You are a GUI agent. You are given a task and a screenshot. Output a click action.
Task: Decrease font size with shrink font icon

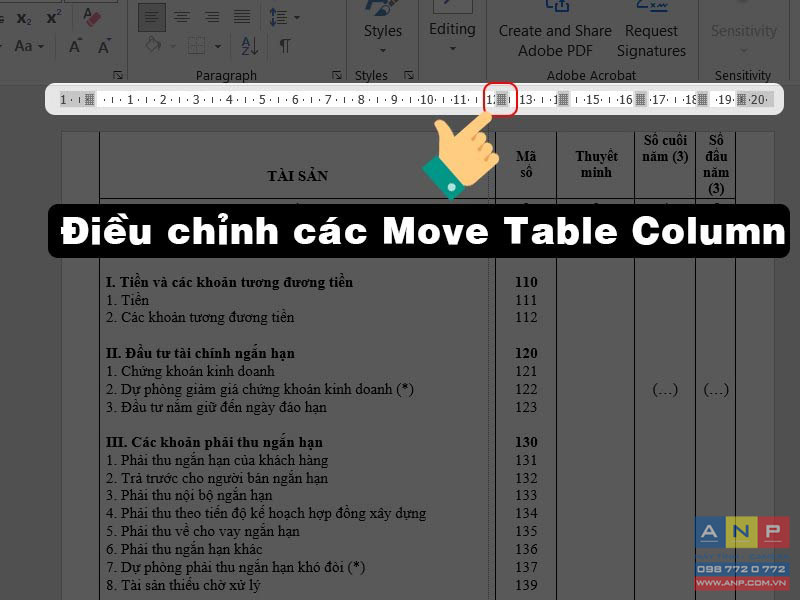104,46
